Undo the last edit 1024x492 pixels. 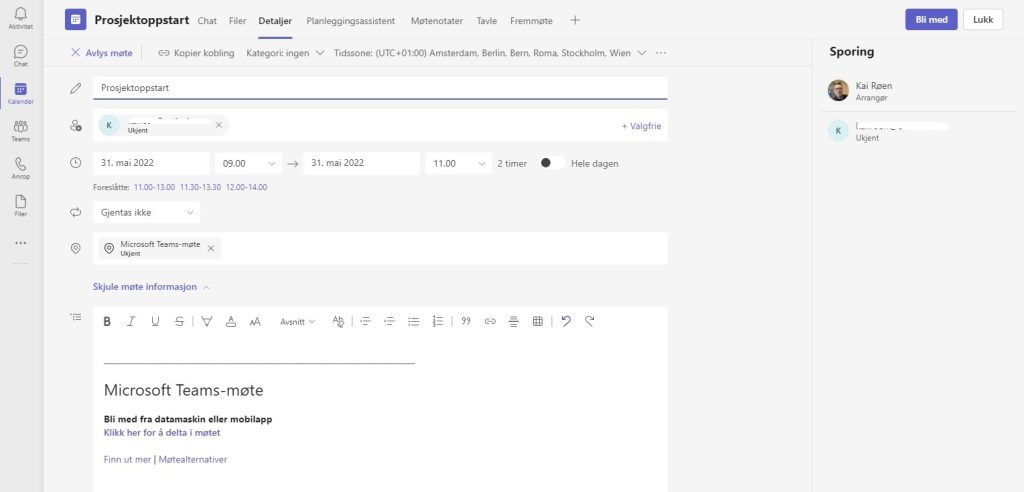point(566,321)
